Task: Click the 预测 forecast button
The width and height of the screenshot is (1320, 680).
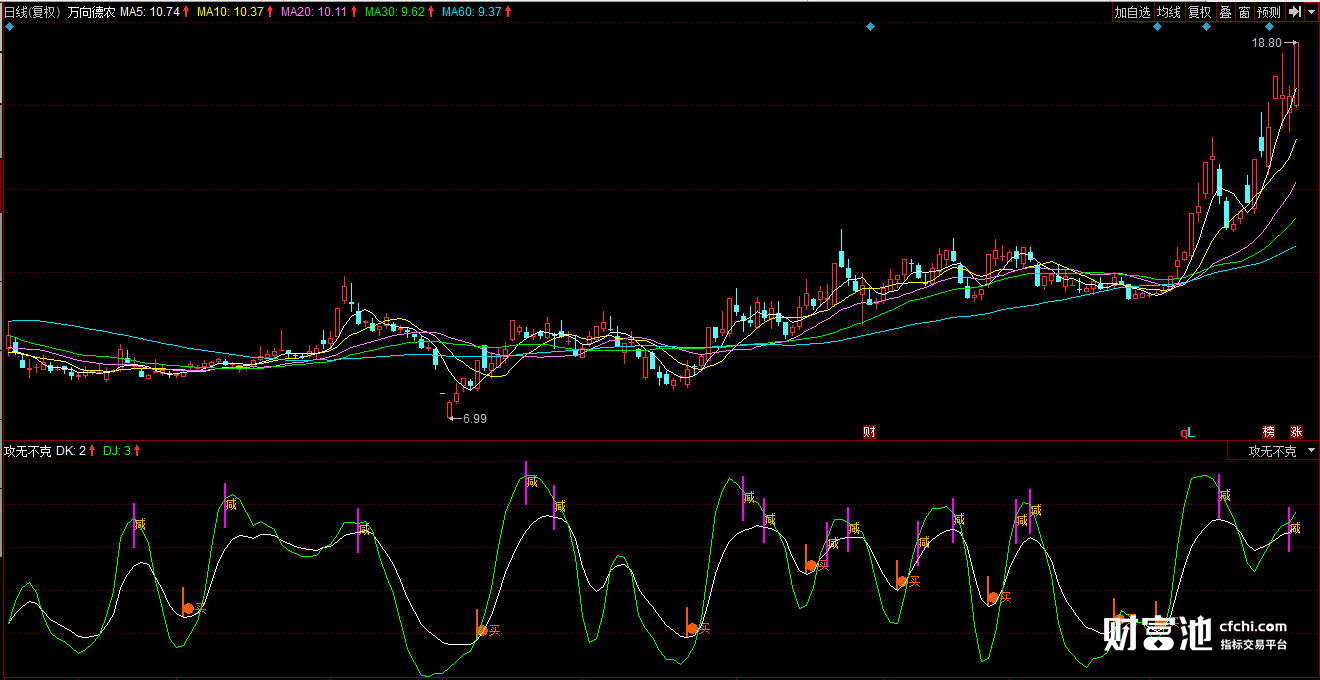Action: point(1269,12)
